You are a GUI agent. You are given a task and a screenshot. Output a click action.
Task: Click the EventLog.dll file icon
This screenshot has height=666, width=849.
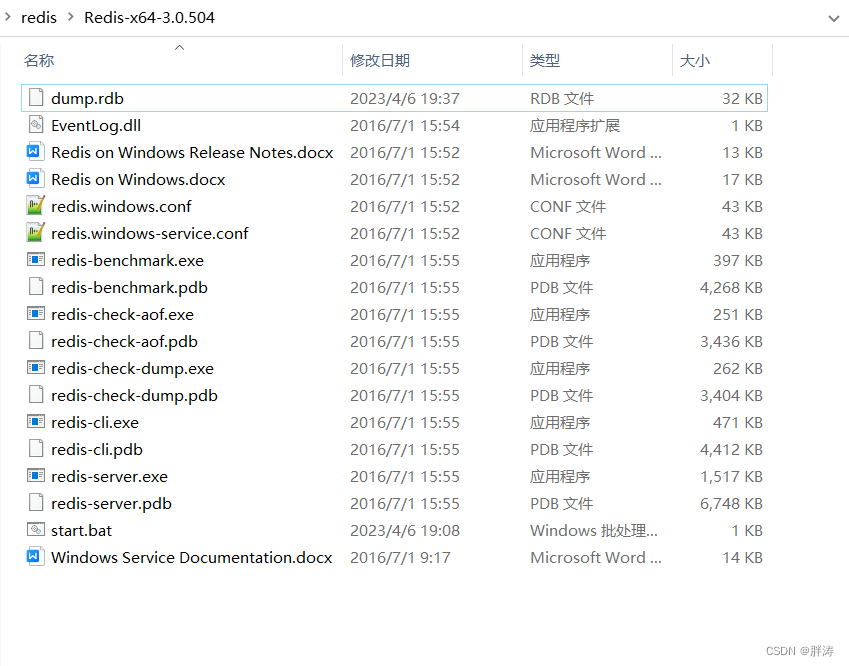pos(36,125)
